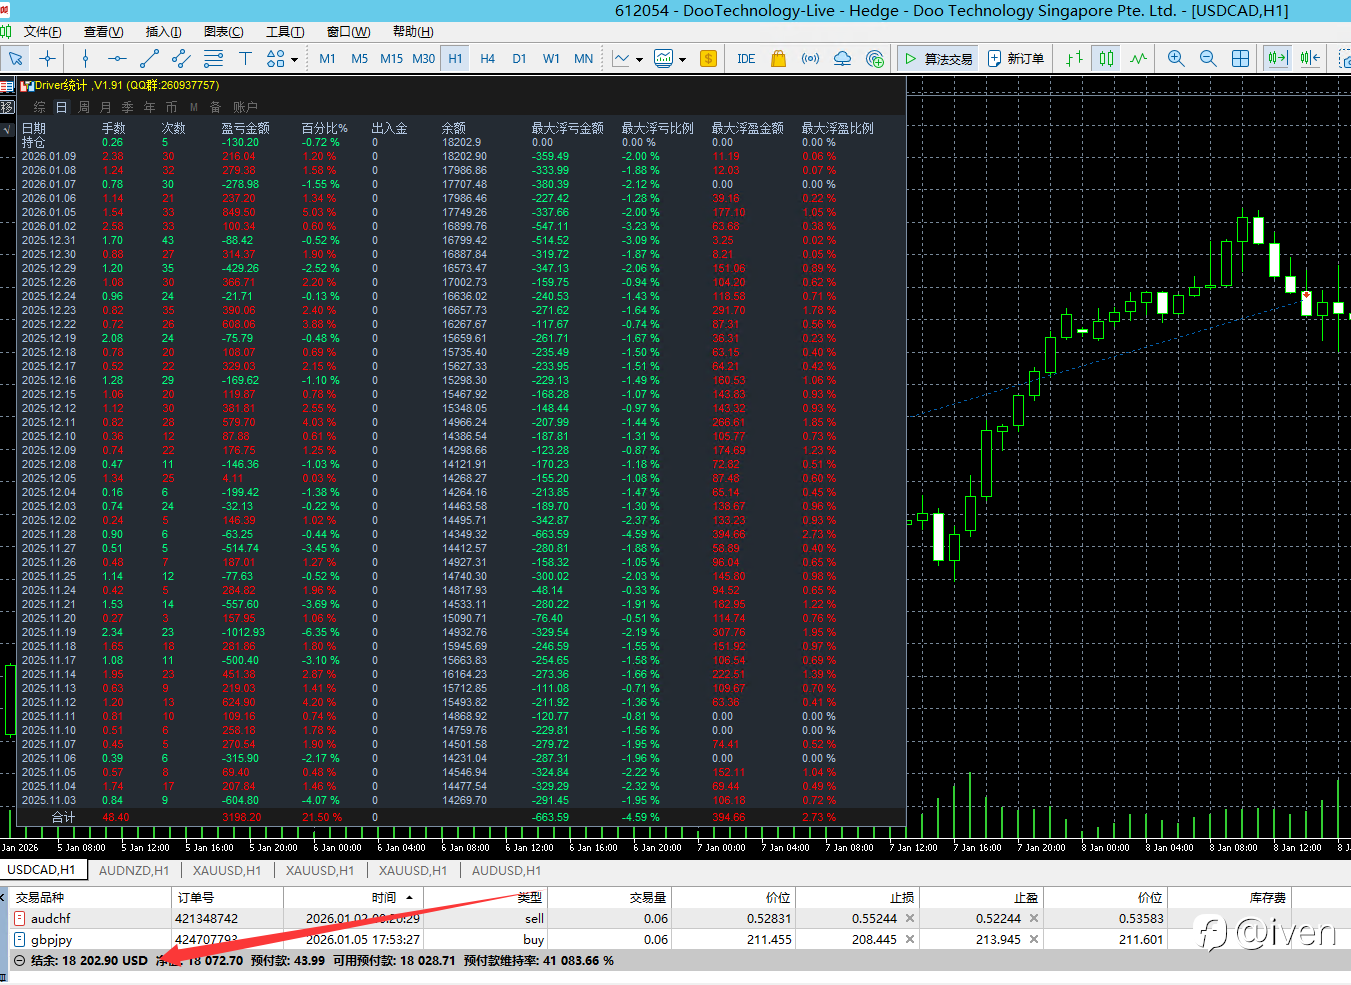Toggle chart auto-scroll to end

pos(1277,58)
